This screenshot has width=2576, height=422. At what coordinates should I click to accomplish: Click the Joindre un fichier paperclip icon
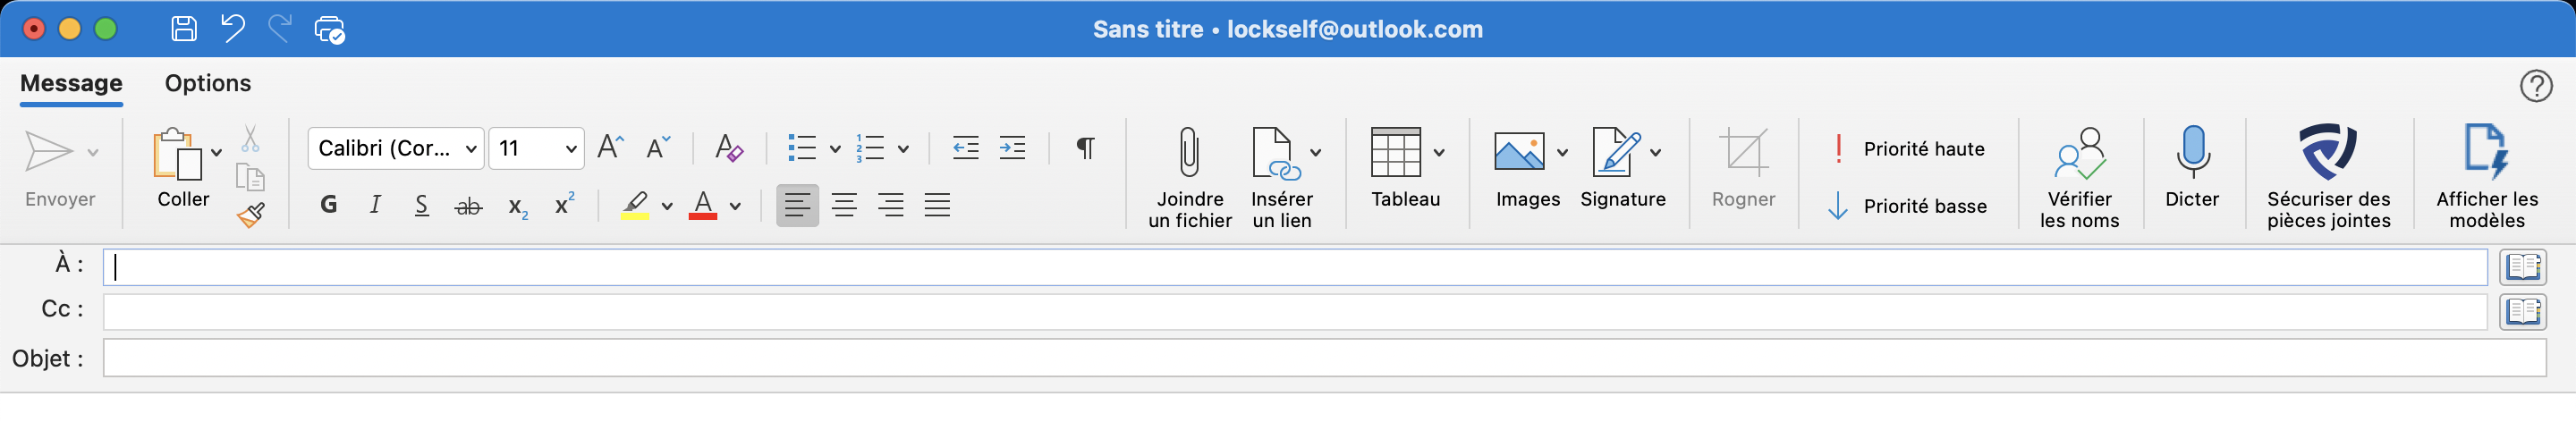tap(1189, 152)
